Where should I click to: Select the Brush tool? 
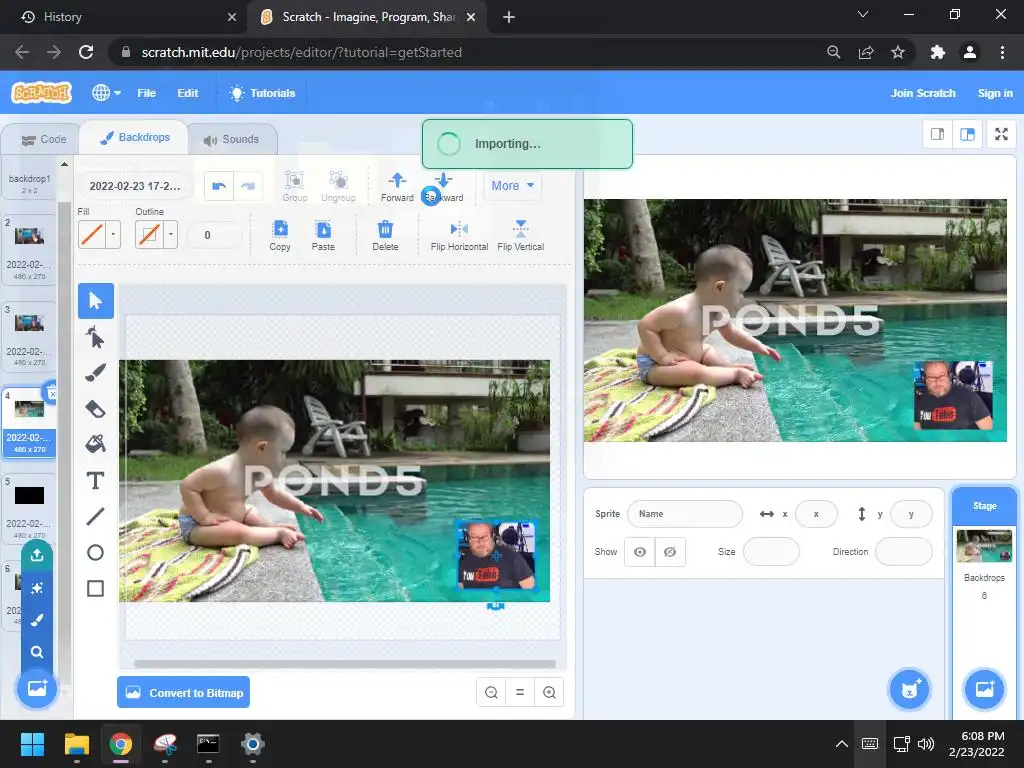coord(95,373)
